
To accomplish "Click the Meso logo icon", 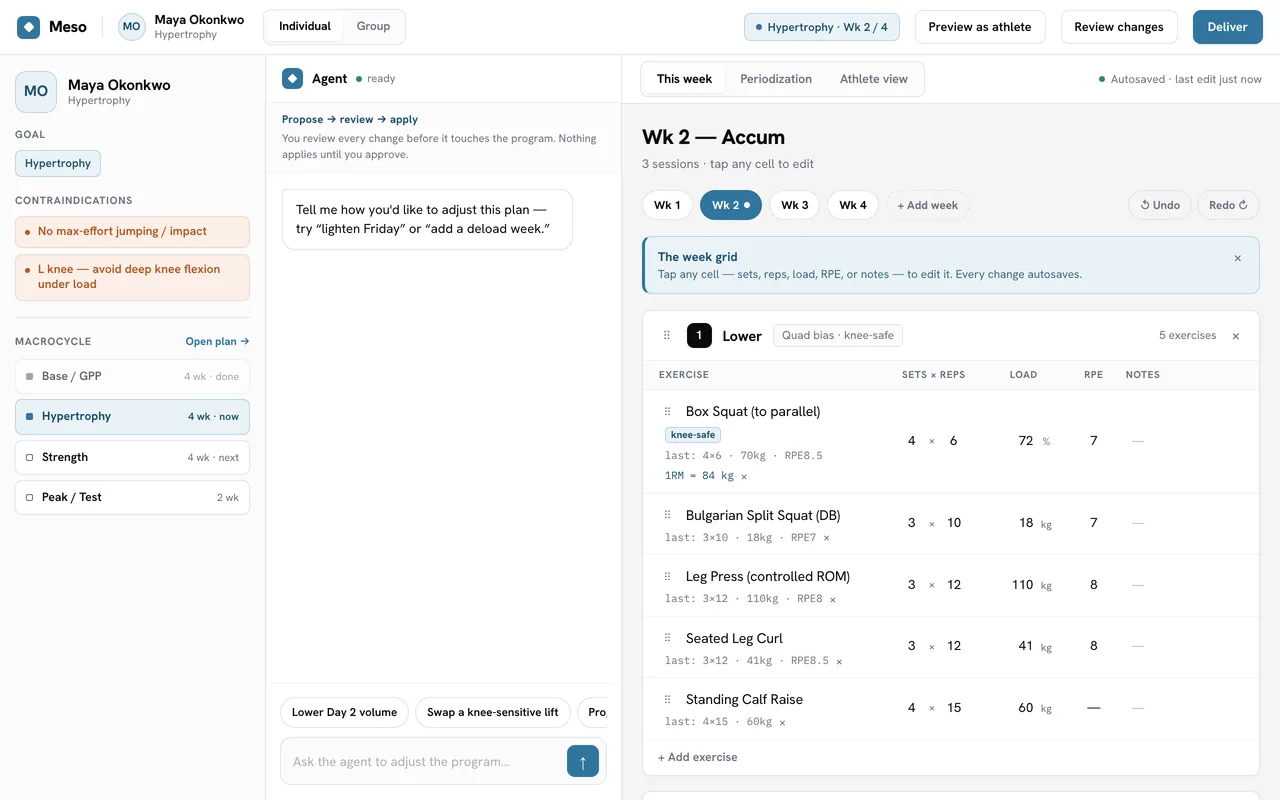I will click(29, 27).
